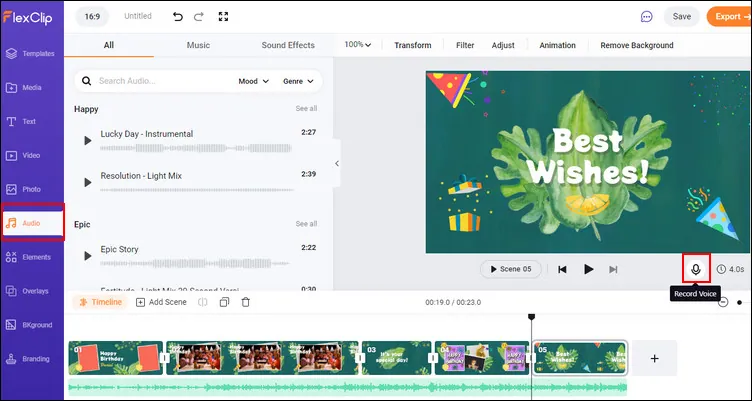Select scene 05 Best Wishes thumbnail

pyautogui.click(x=580, y=358)
